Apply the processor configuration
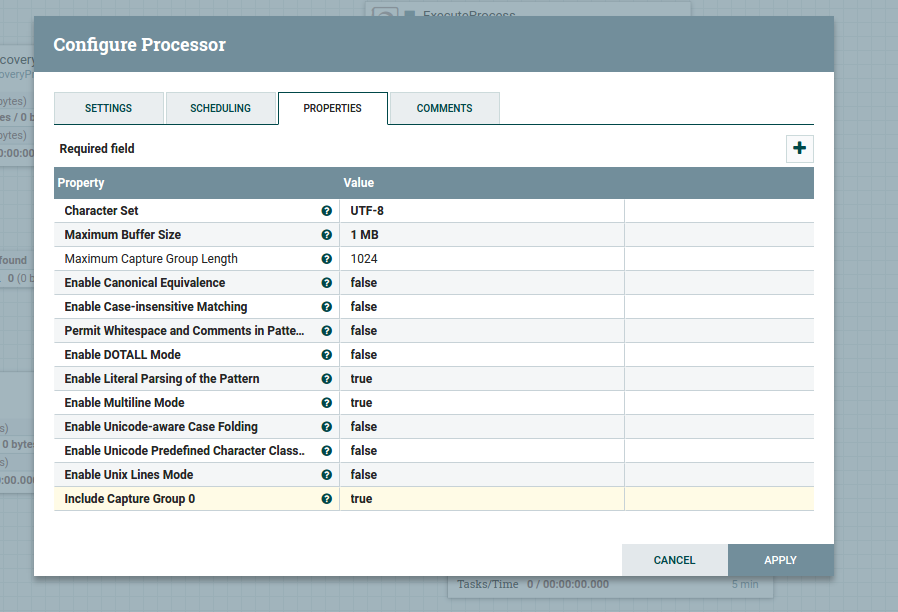This screenshot has height=612, width=898. click(x=781, y=560)
